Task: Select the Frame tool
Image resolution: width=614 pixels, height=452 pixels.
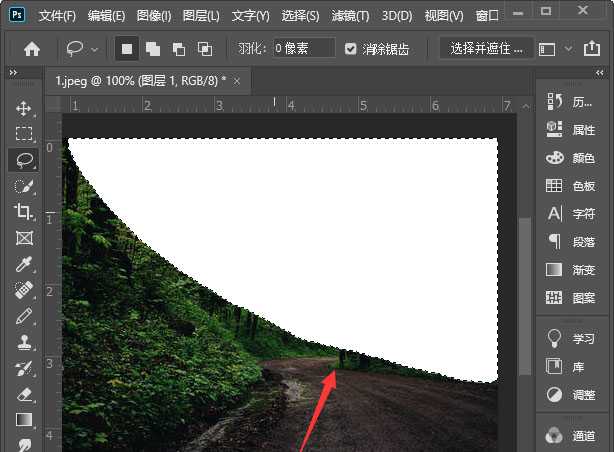Action: (x=24, y=238)
